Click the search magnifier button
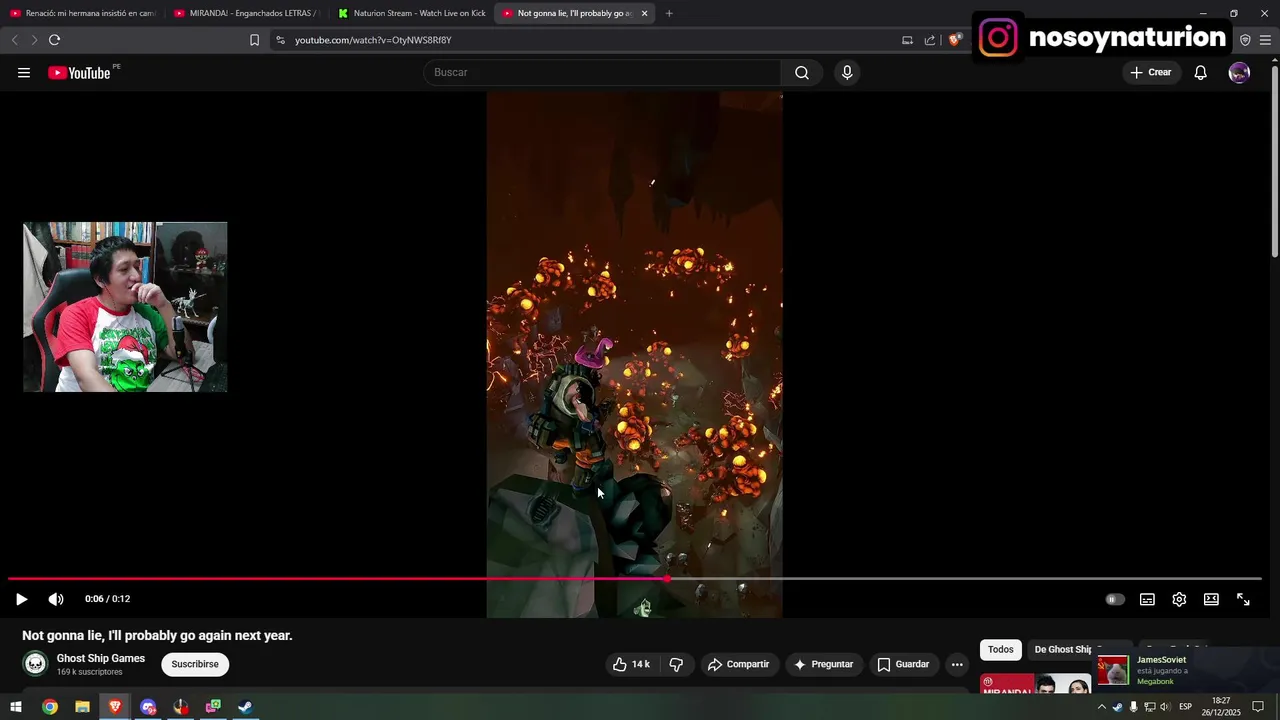 802,73
